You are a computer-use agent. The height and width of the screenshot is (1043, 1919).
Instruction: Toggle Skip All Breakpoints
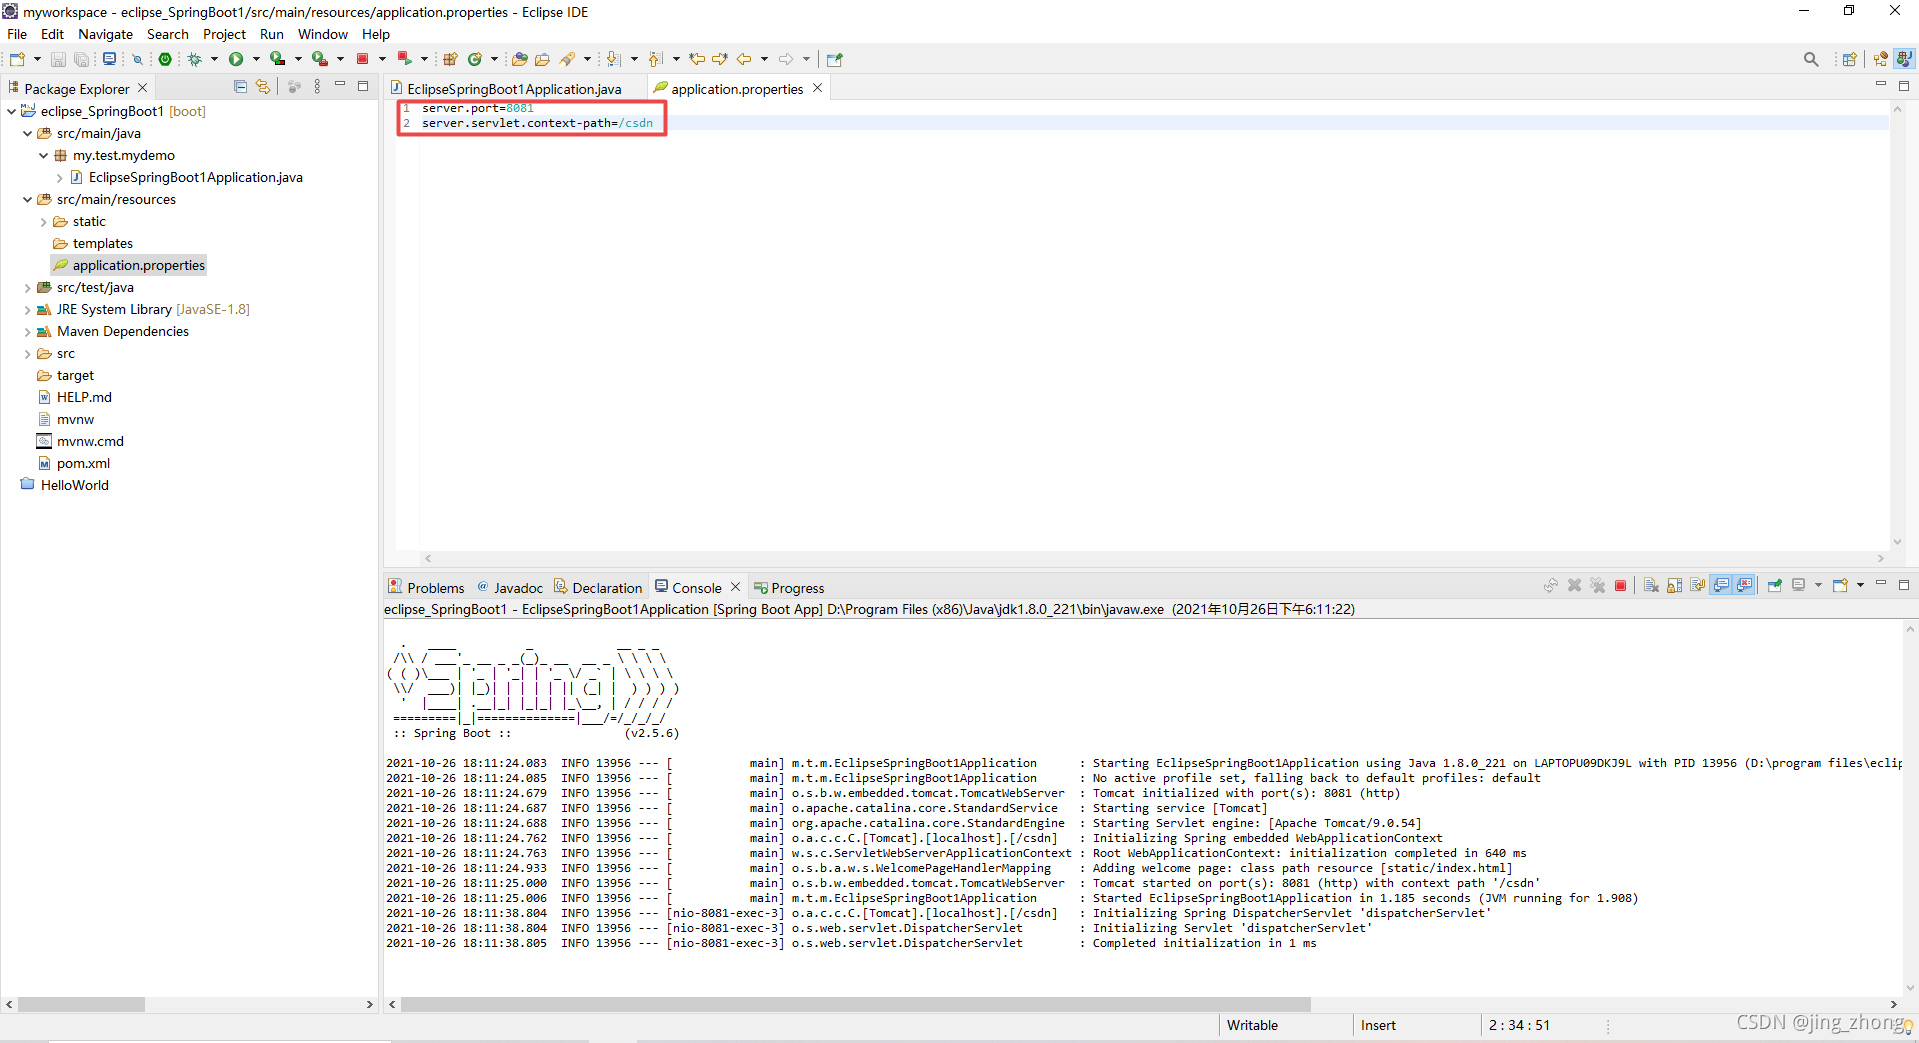138,59
